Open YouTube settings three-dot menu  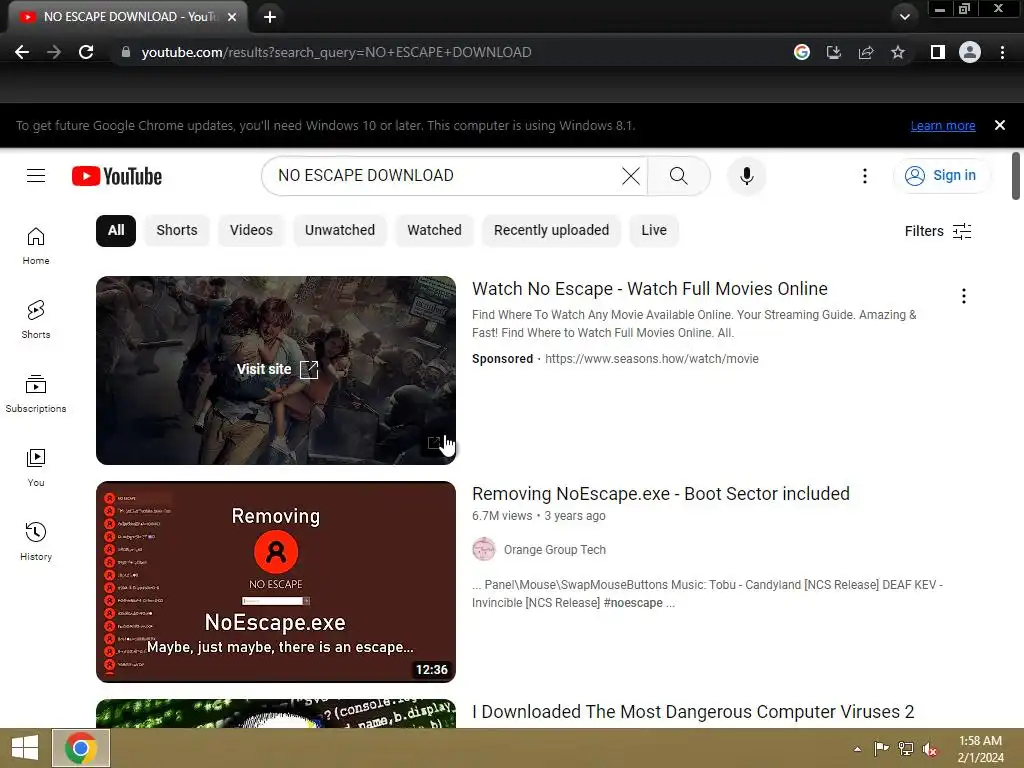click(865, 176)
